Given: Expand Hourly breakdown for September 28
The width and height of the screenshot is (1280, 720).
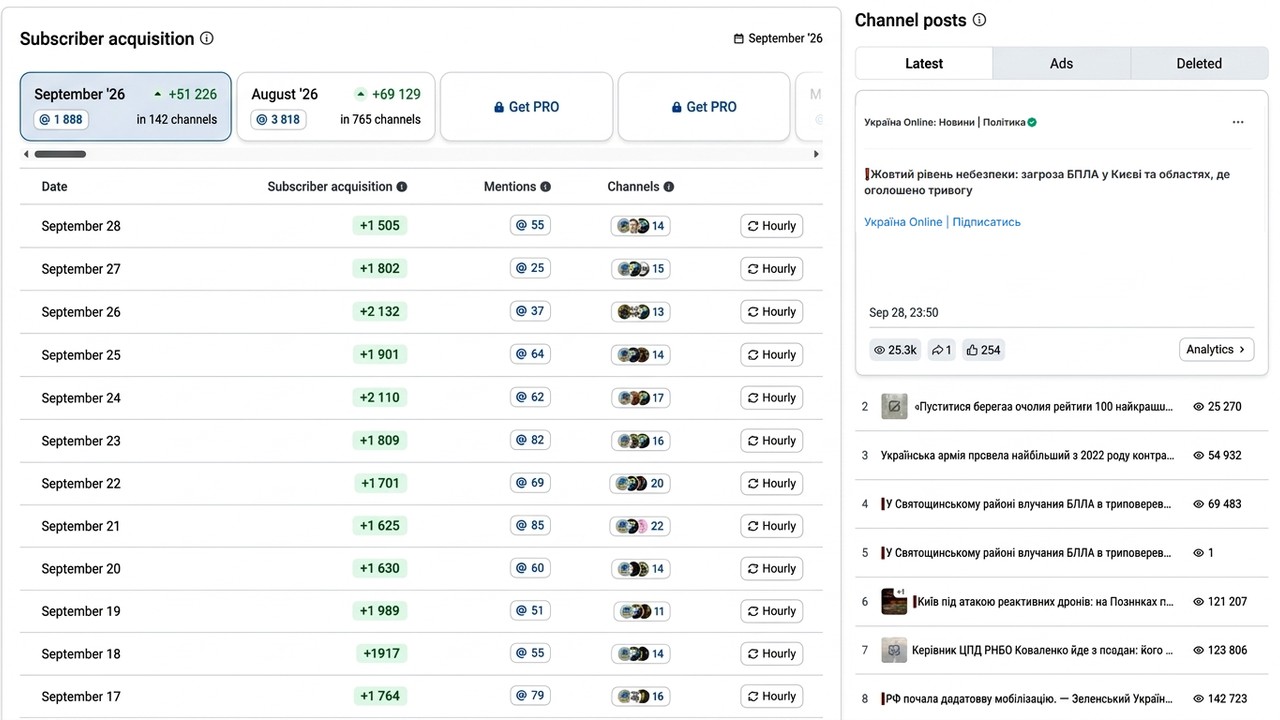Looking at the screenshot, I should [772, 226].
